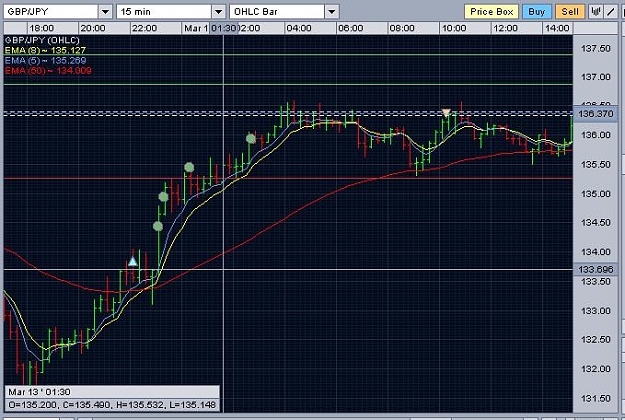Image resolution: width=625 pixels, height=420 pixels.
Task: Click the green circle marker near 135.50
Action: (189, 167)
